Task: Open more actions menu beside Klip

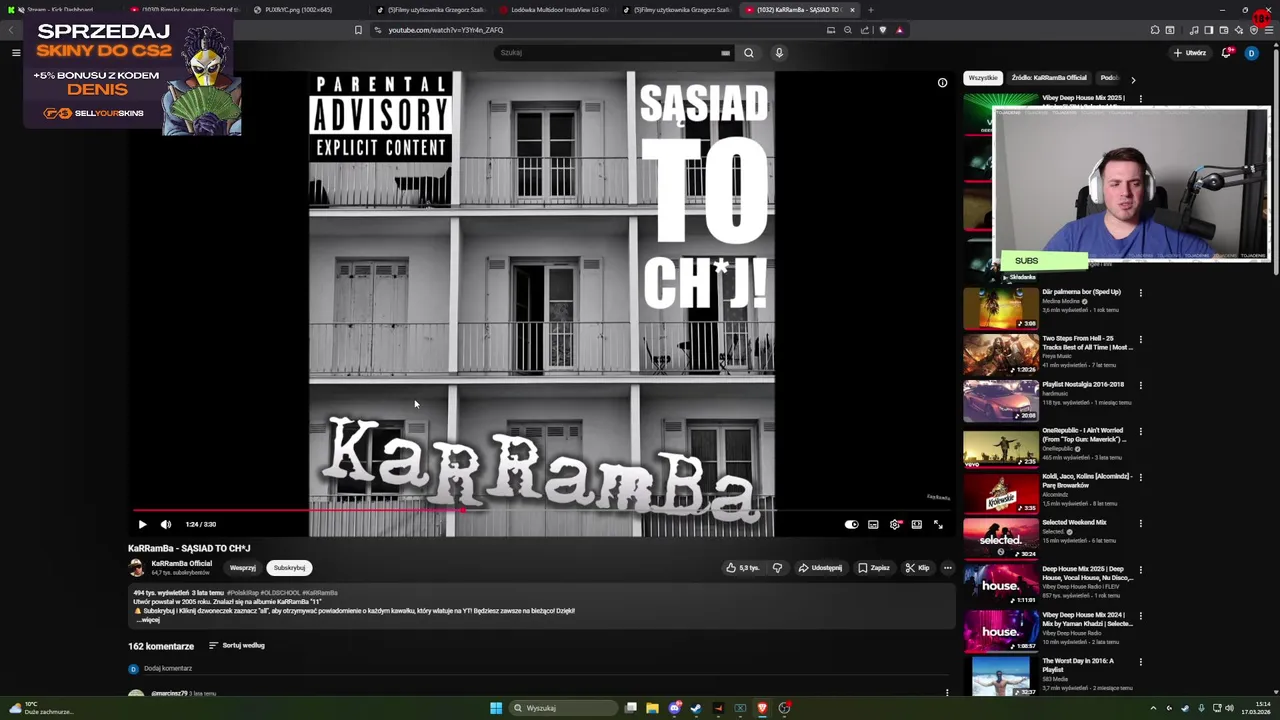Action: tap(948, 568)
